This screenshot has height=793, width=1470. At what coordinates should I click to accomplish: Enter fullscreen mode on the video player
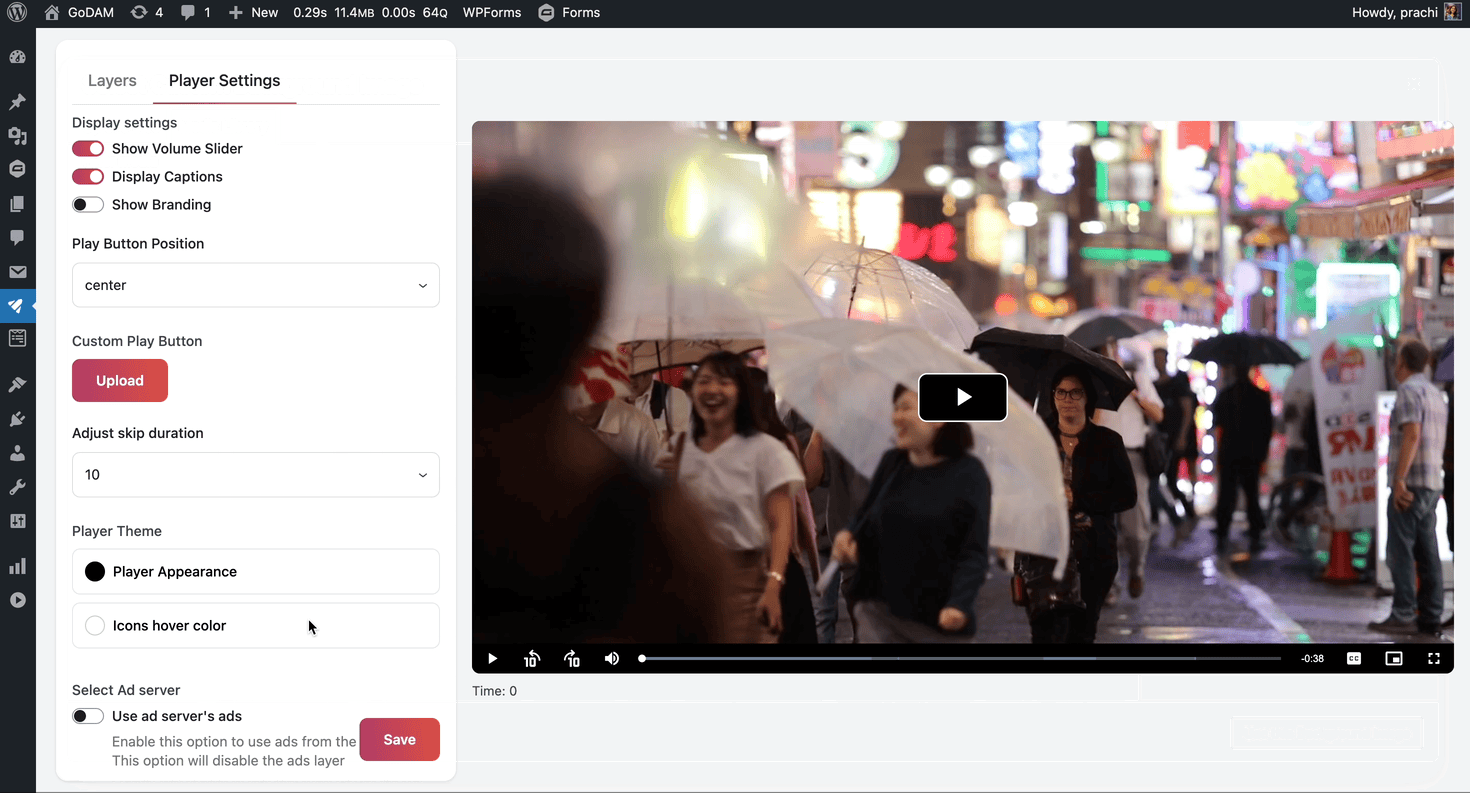point(1434,658)
